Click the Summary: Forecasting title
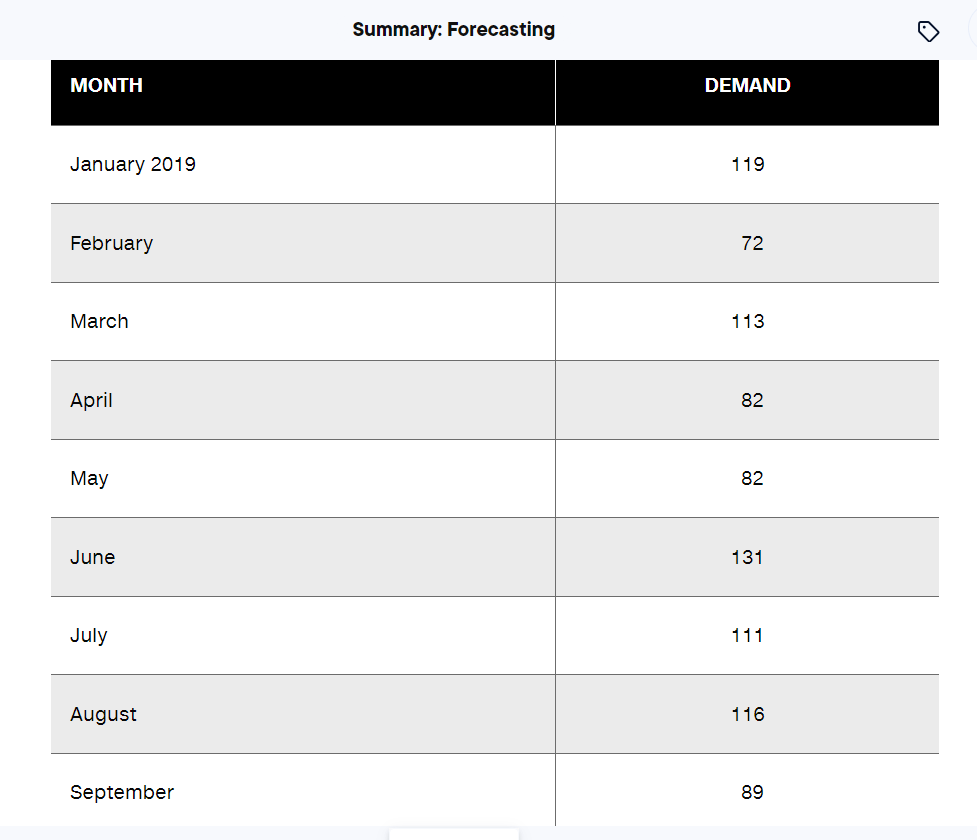This screenshot has width=977, height=840. (x=454, y=29)
